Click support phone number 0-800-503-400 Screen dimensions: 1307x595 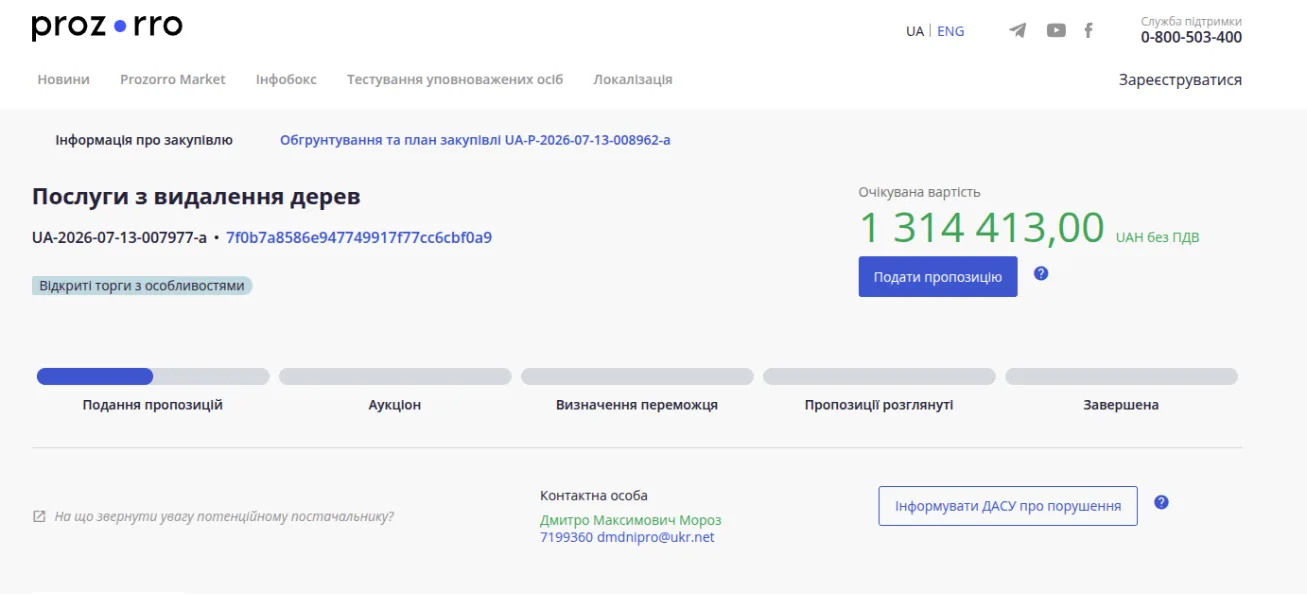point(1191,38)
